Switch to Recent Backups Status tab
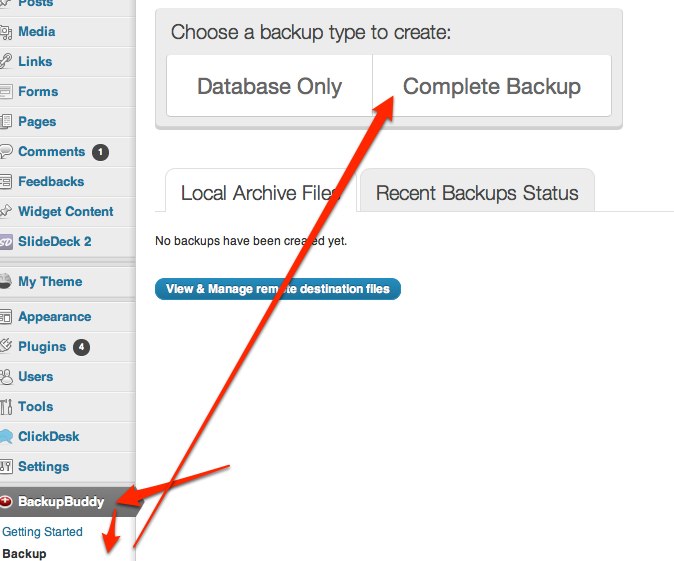Viewport: 674px width, 561px height. (x=477, y=192)
